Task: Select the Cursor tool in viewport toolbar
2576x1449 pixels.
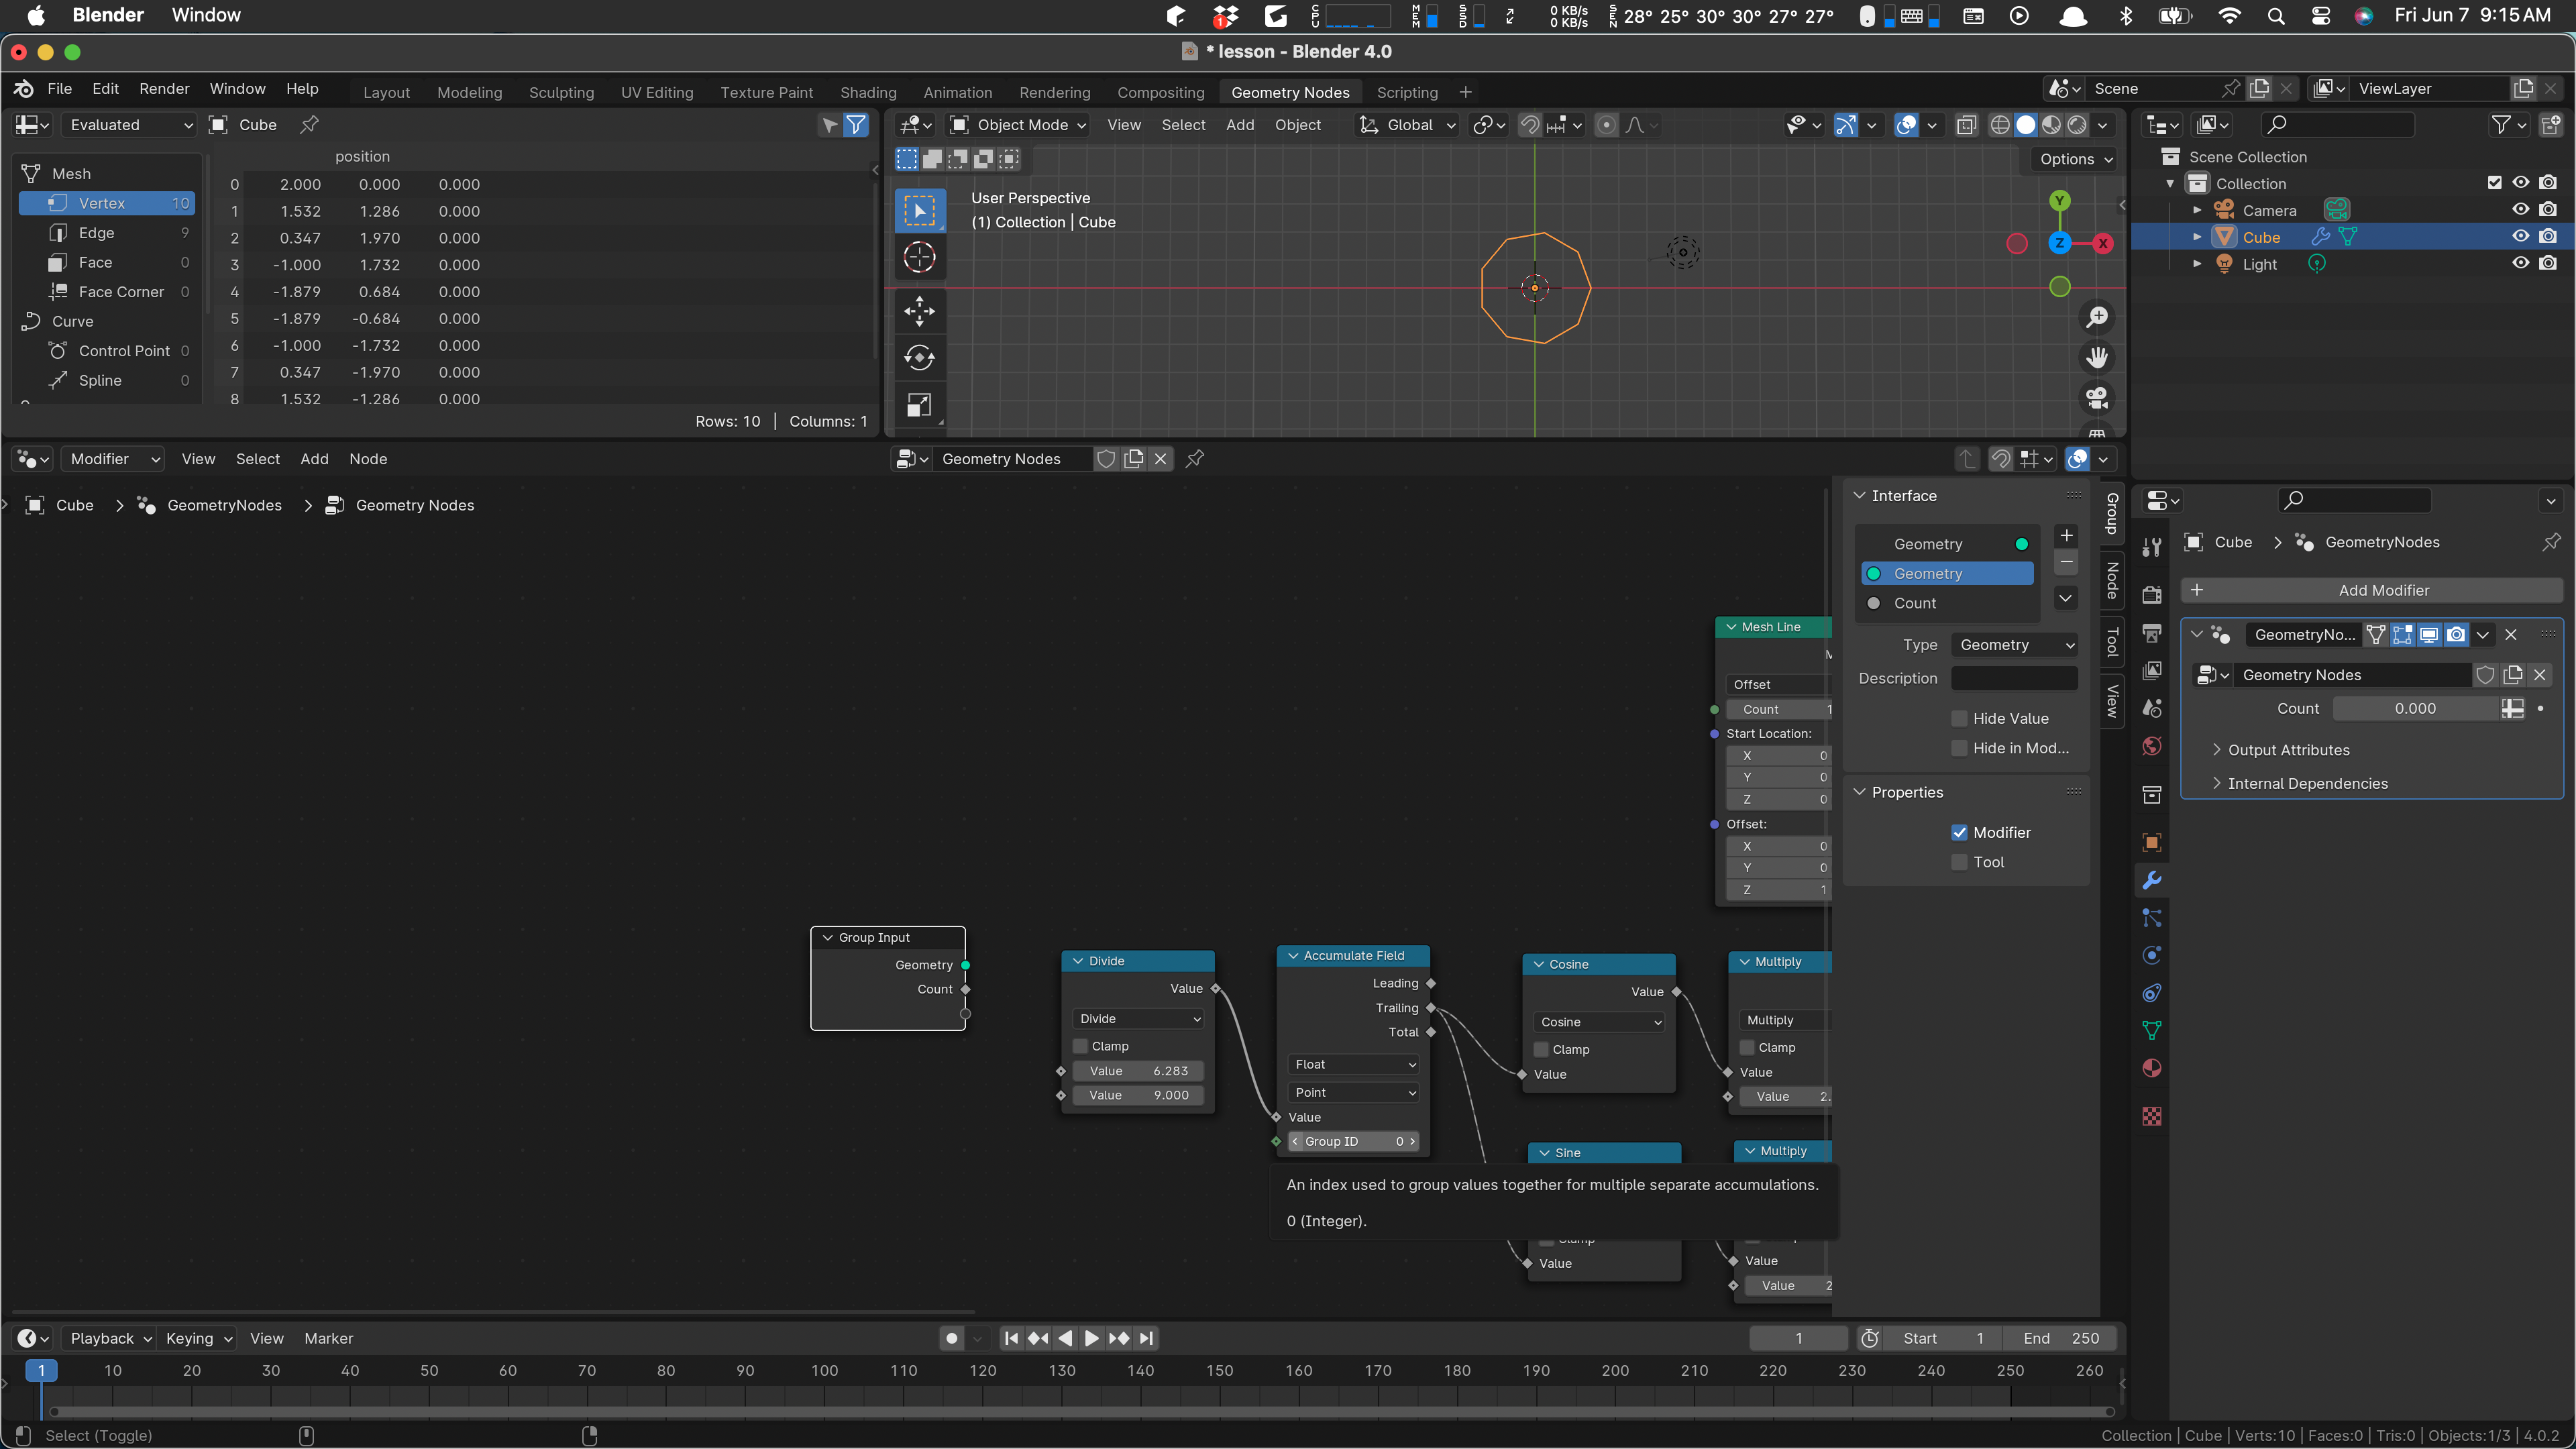Action: tap(919, 258)
